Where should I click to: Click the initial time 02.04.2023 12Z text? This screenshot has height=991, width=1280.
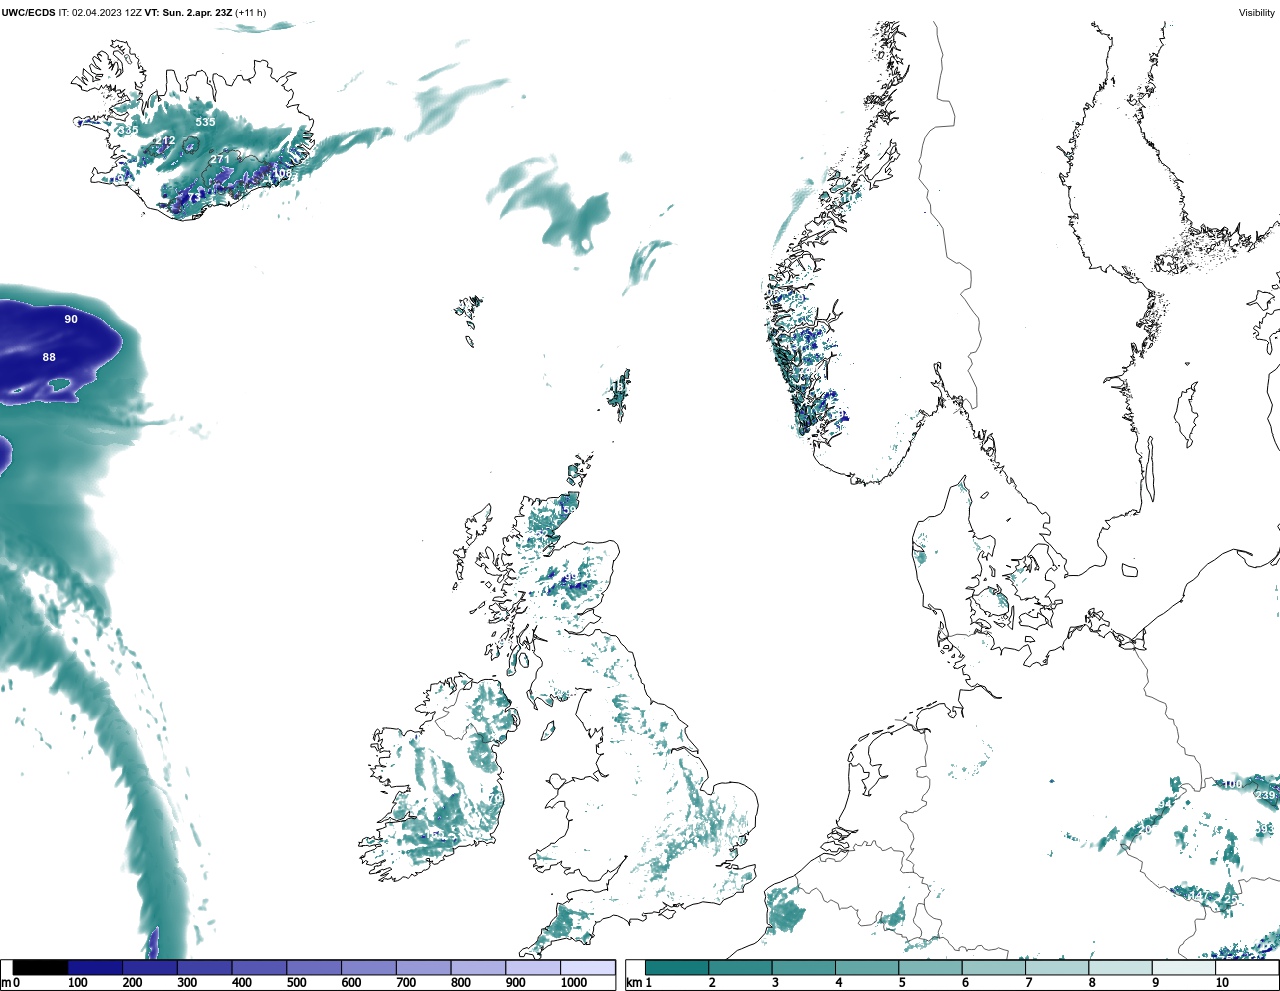pos(106,13)
